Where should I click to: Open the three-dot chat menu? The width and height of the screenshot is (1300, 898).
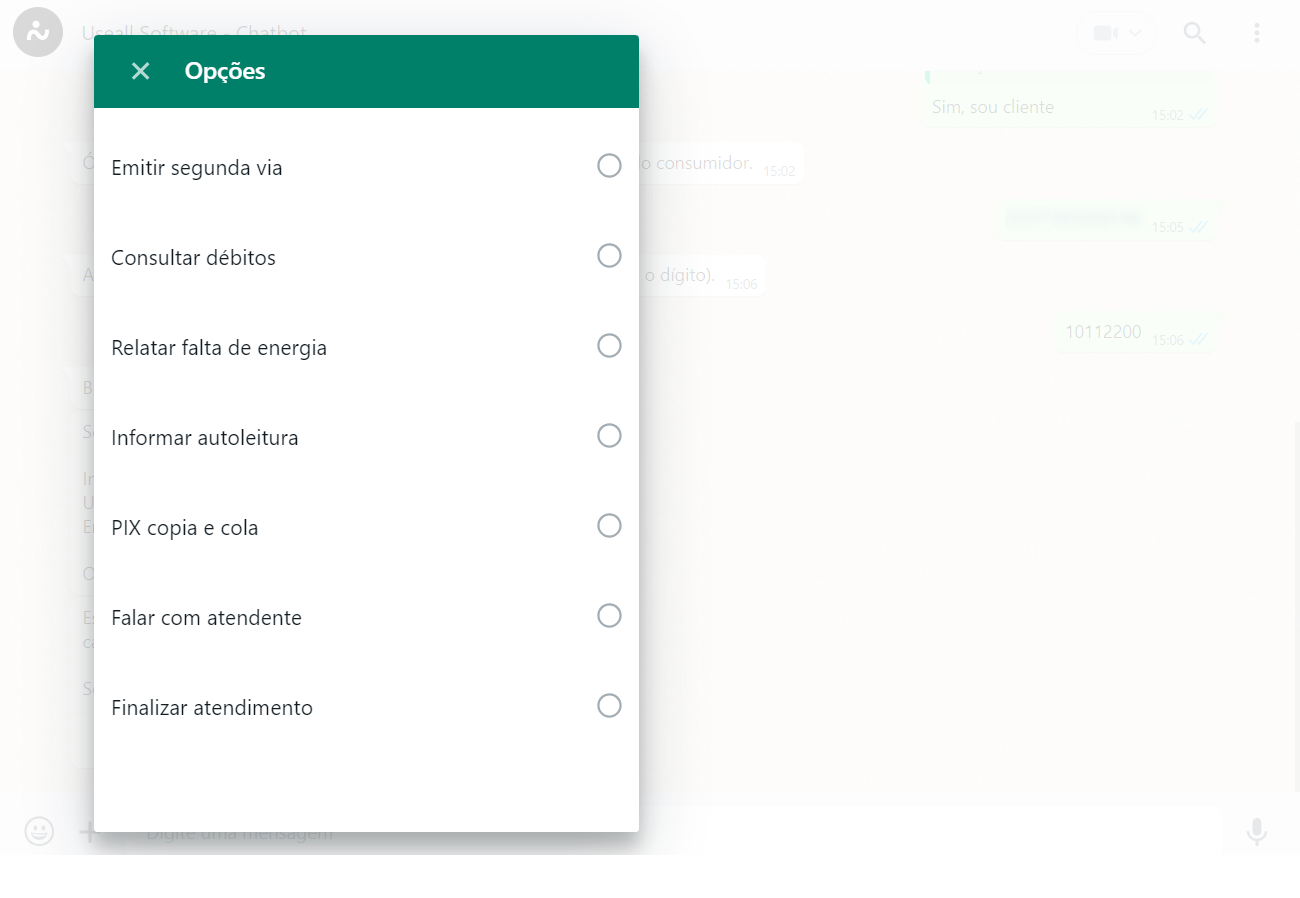1257,33
